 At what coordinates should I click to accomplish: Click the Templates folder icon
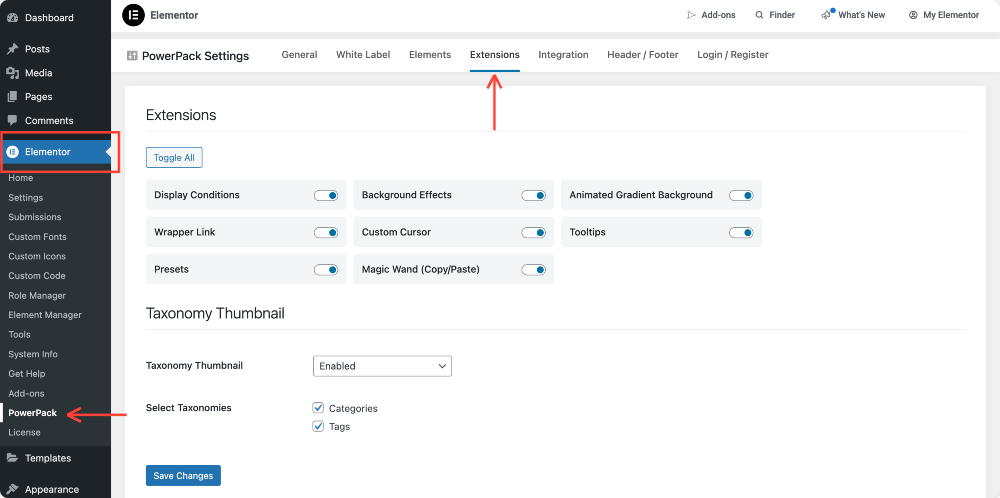tap(12, 458)
